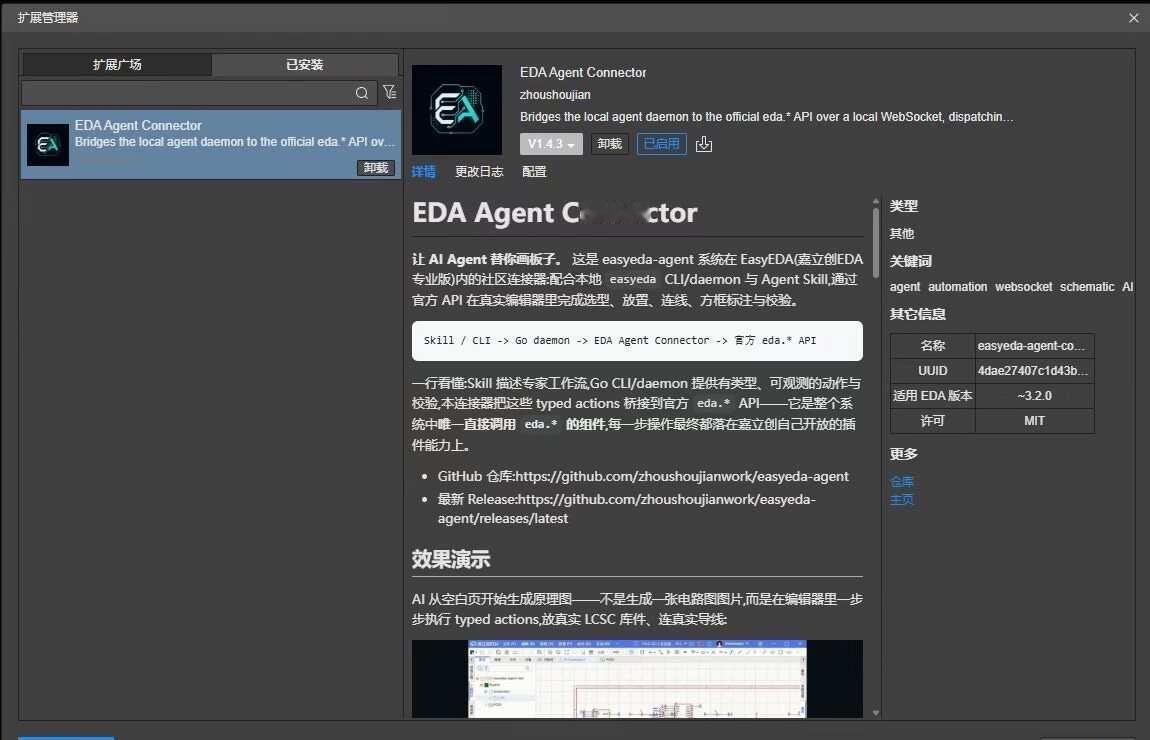Click the 更多 section heading
Image resolution: width=1150 pixels, height=740 pixels.
(x=904, y=454)
